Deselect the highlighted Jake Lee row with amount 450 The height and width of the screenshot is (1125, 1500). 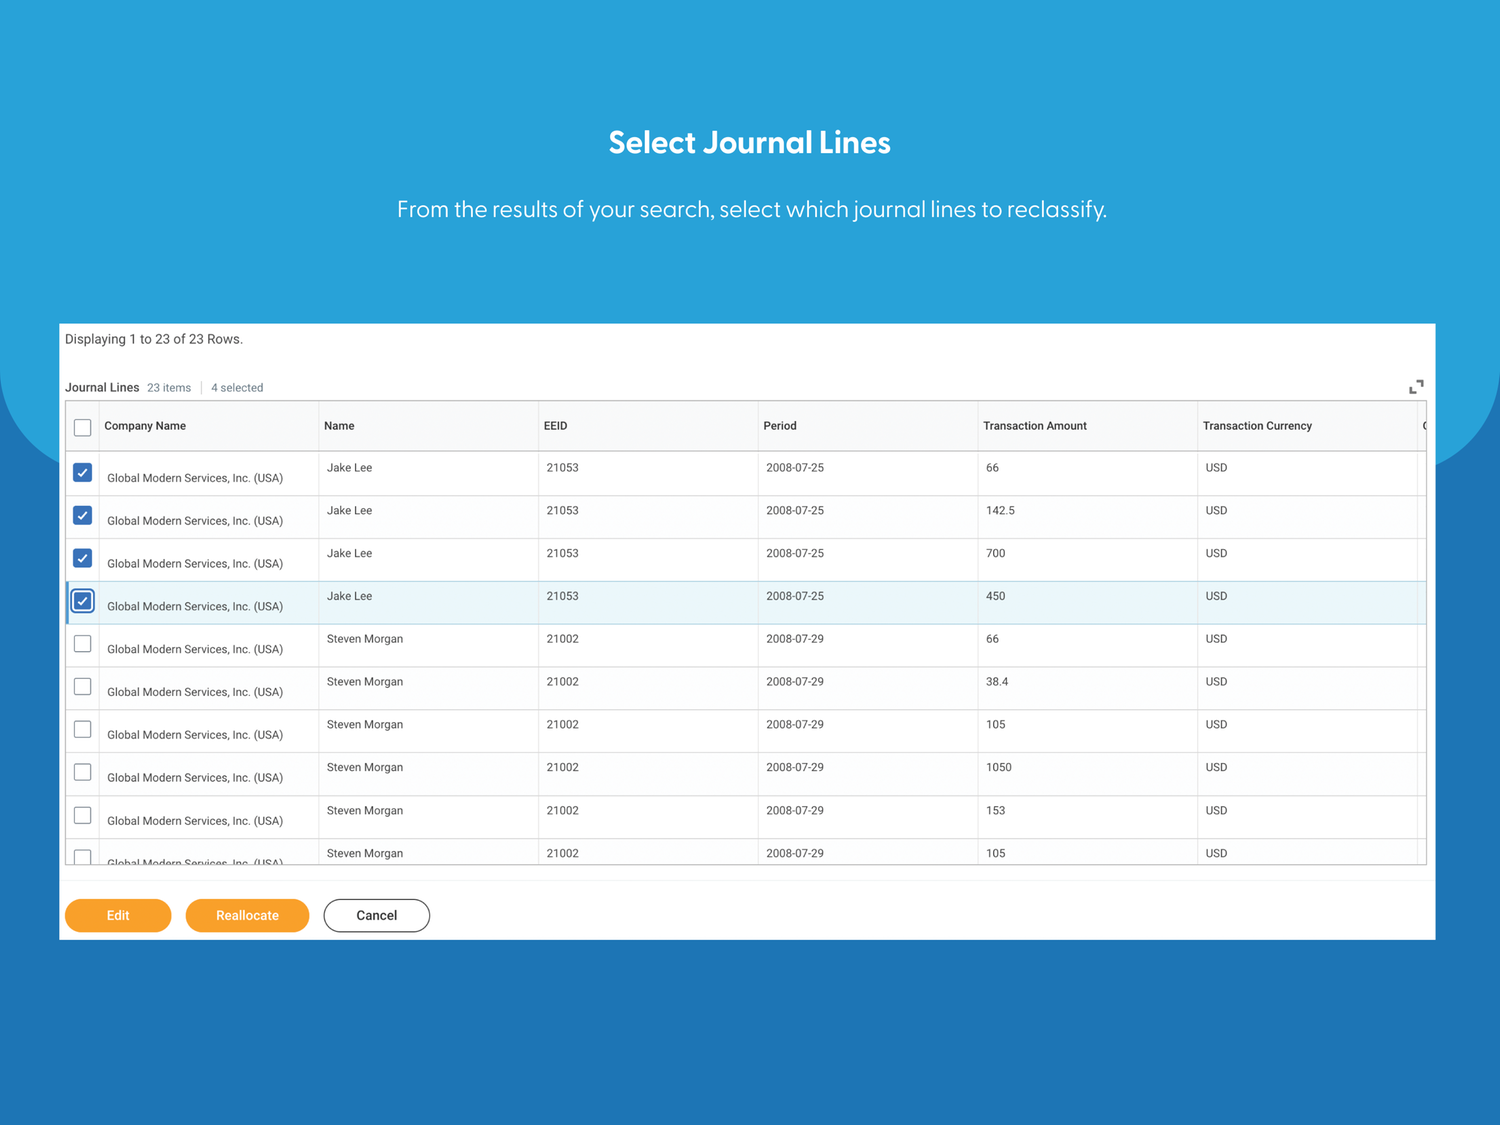pos(82,601)
